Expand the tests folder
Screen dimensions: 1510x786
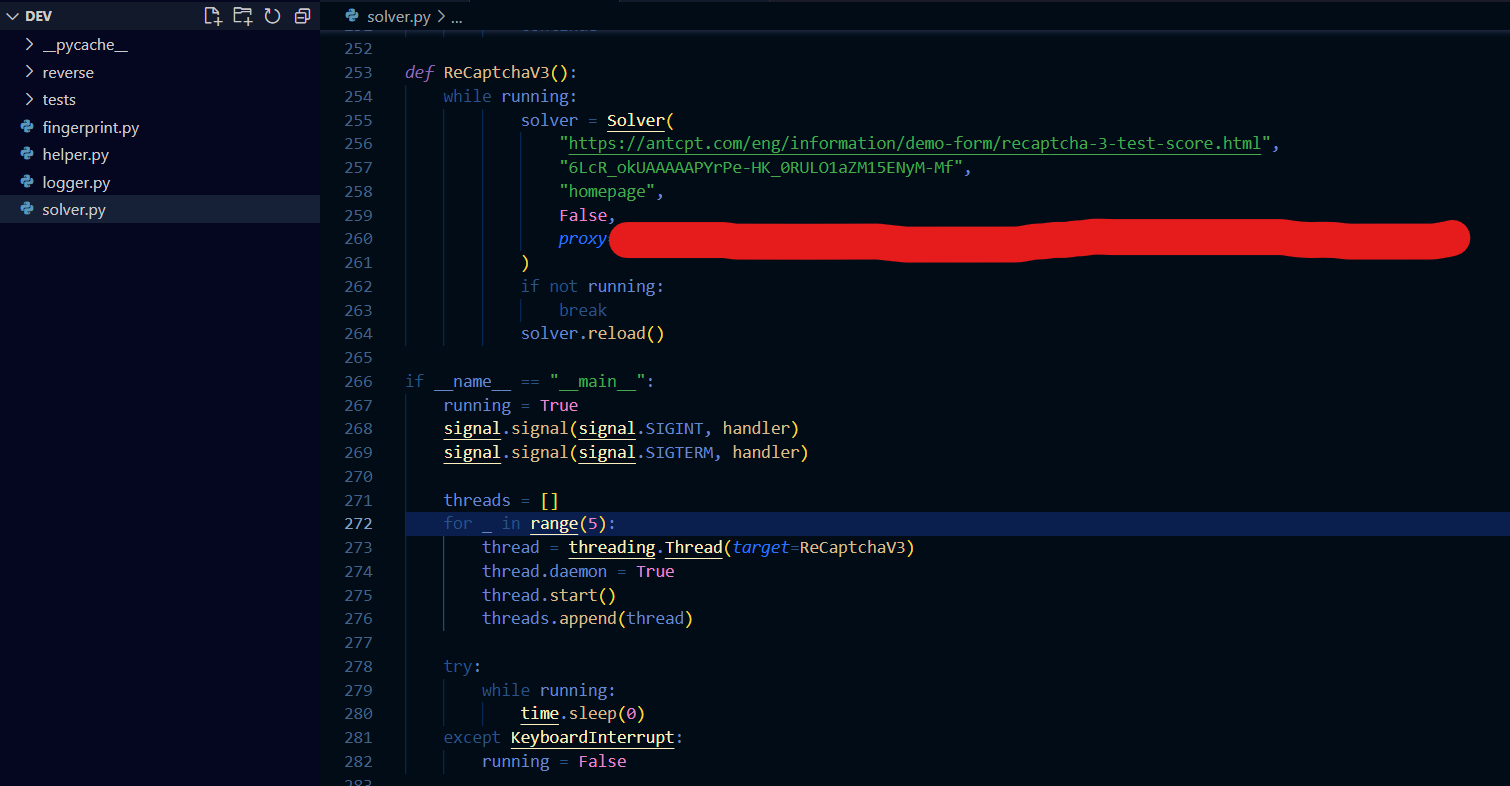click(58, 100)
